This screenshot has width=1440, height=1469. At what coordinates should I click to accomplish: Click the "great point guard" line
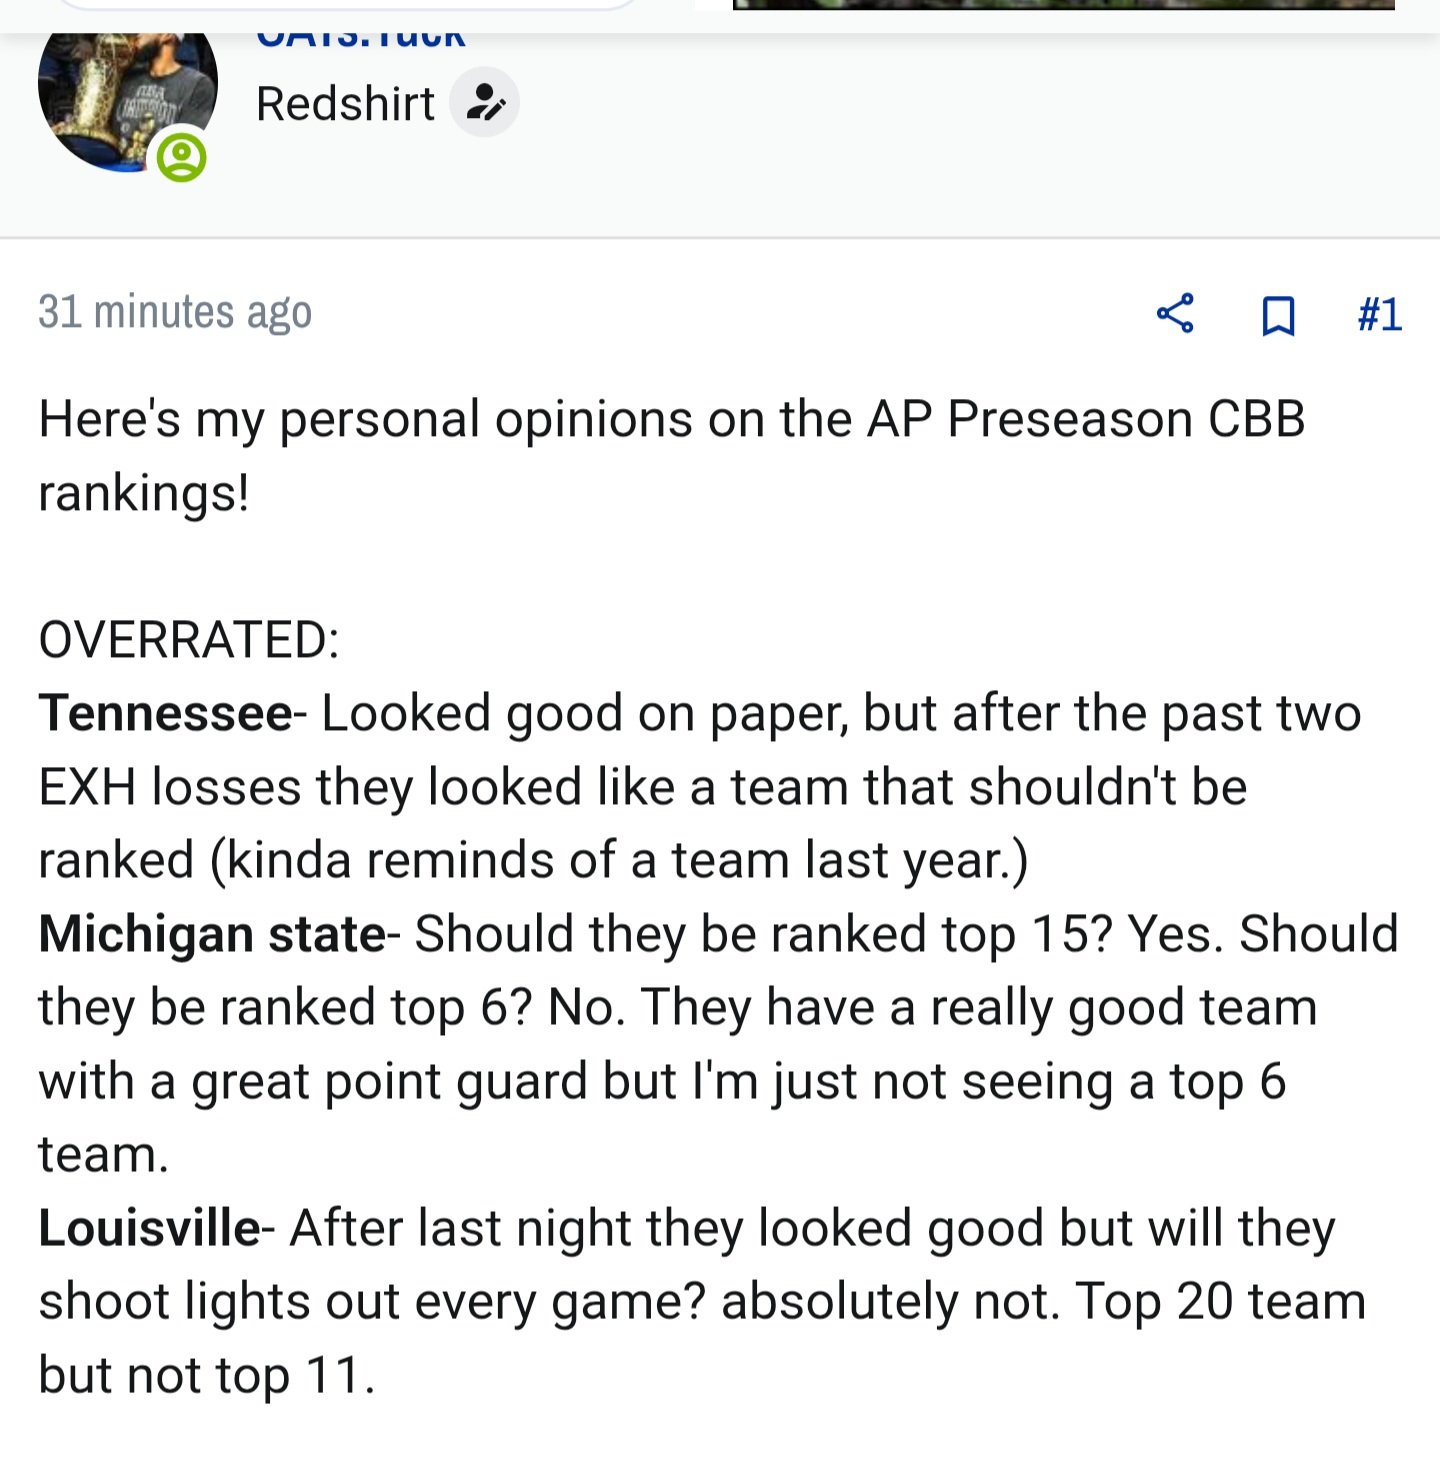pos(662,1082)
